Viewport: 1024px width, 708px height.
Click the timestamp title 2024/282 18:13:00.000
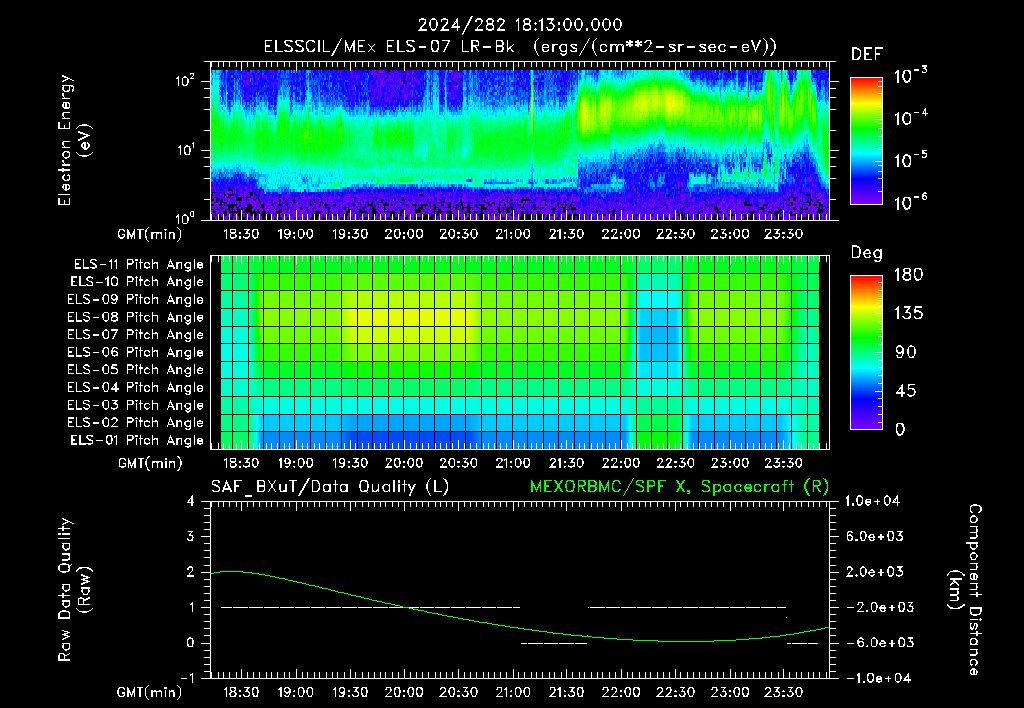point(520,25)
